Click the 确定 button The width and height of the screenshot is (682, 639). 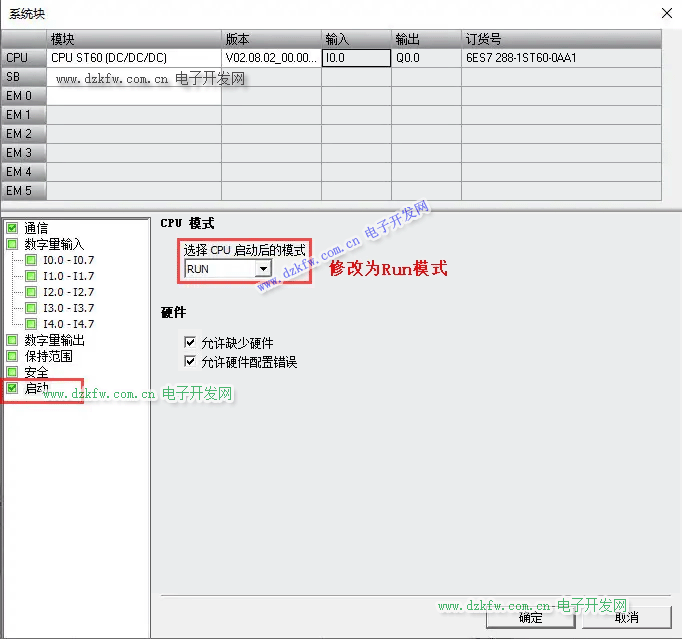pyautogui.click(x=530, y=618)
